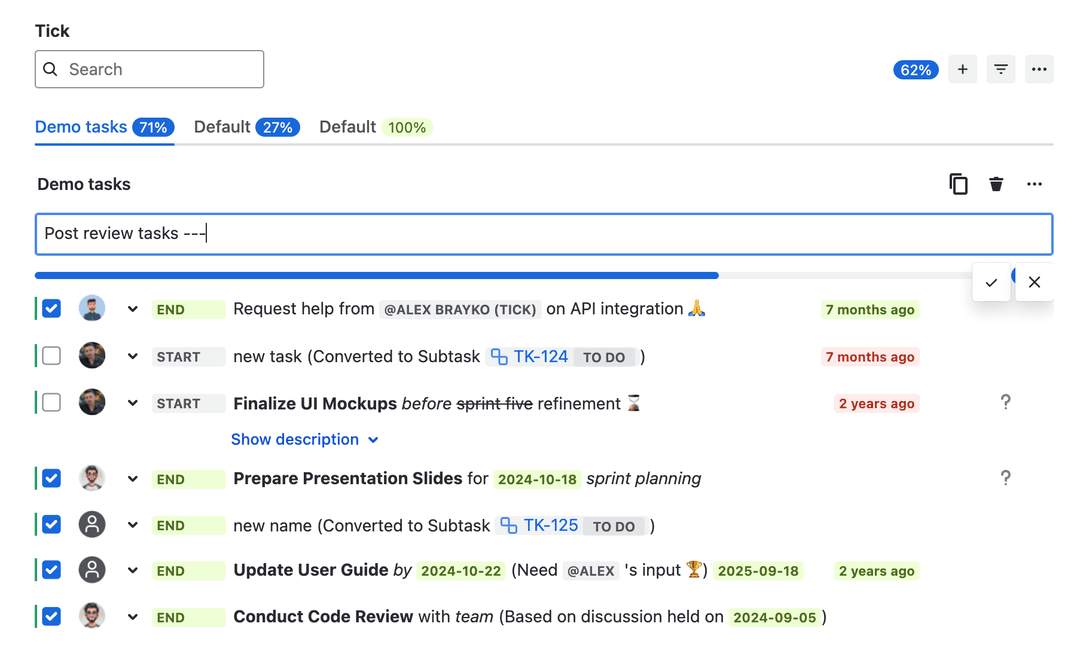The width and height of the screenshot is (1080, 661).
Task: Click the trash icon to delete checklist
Action: (x=996, y=184)
